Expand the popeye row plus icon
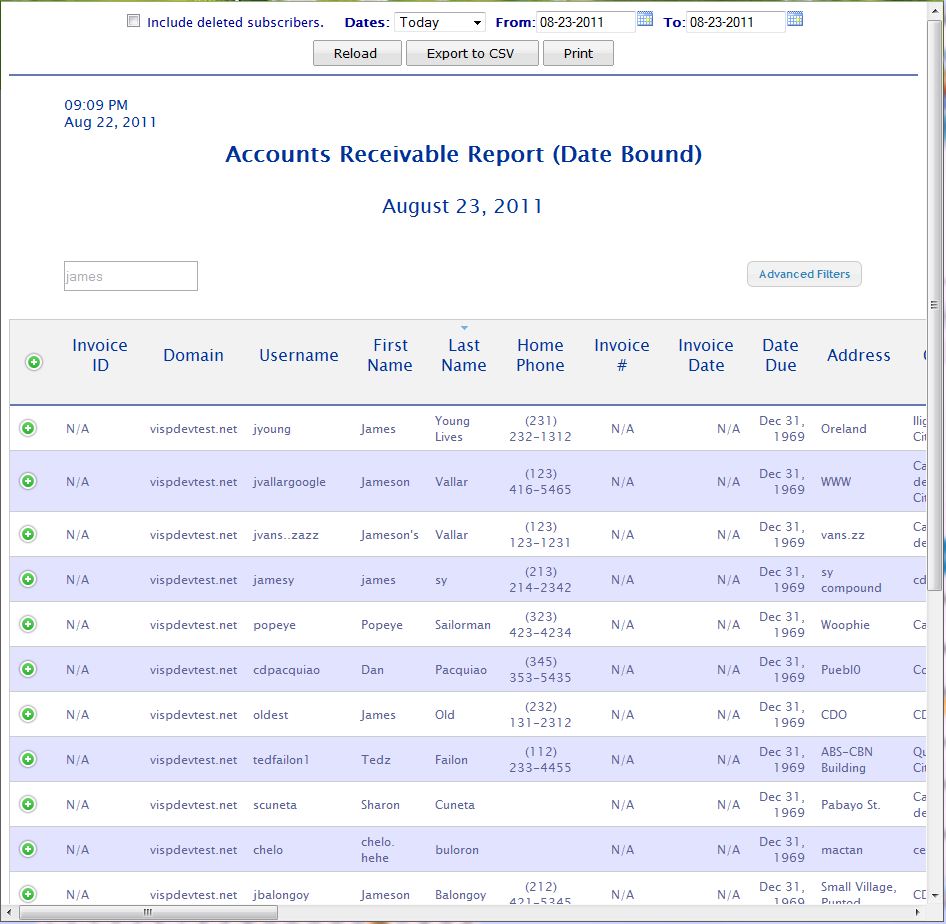946x924 pixels. tap(28, 624)
